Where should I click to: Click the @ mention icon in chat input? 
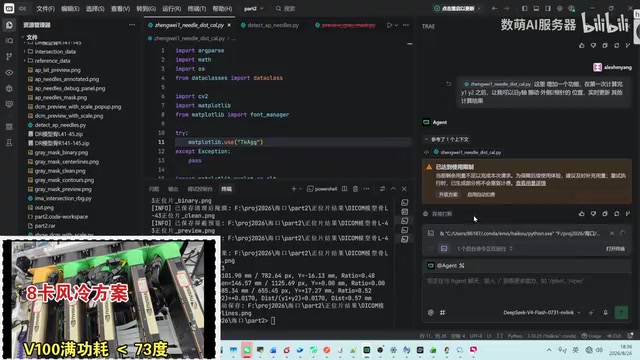(431, 313)
